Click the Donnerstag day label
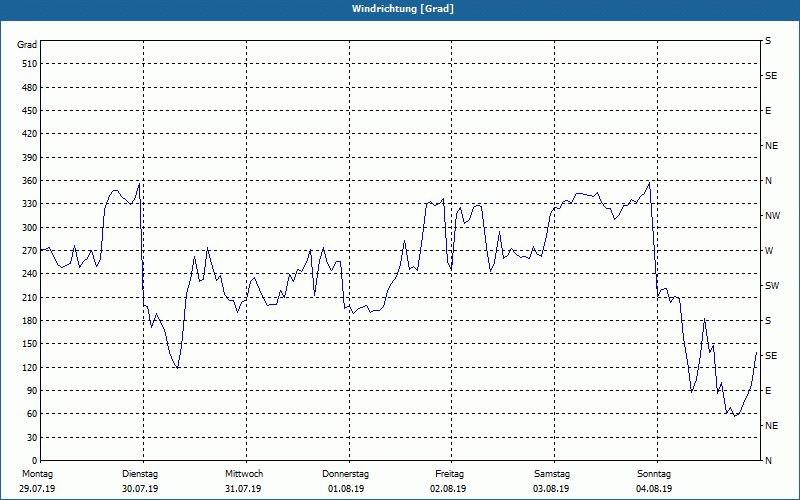 [x=345, y=474]
